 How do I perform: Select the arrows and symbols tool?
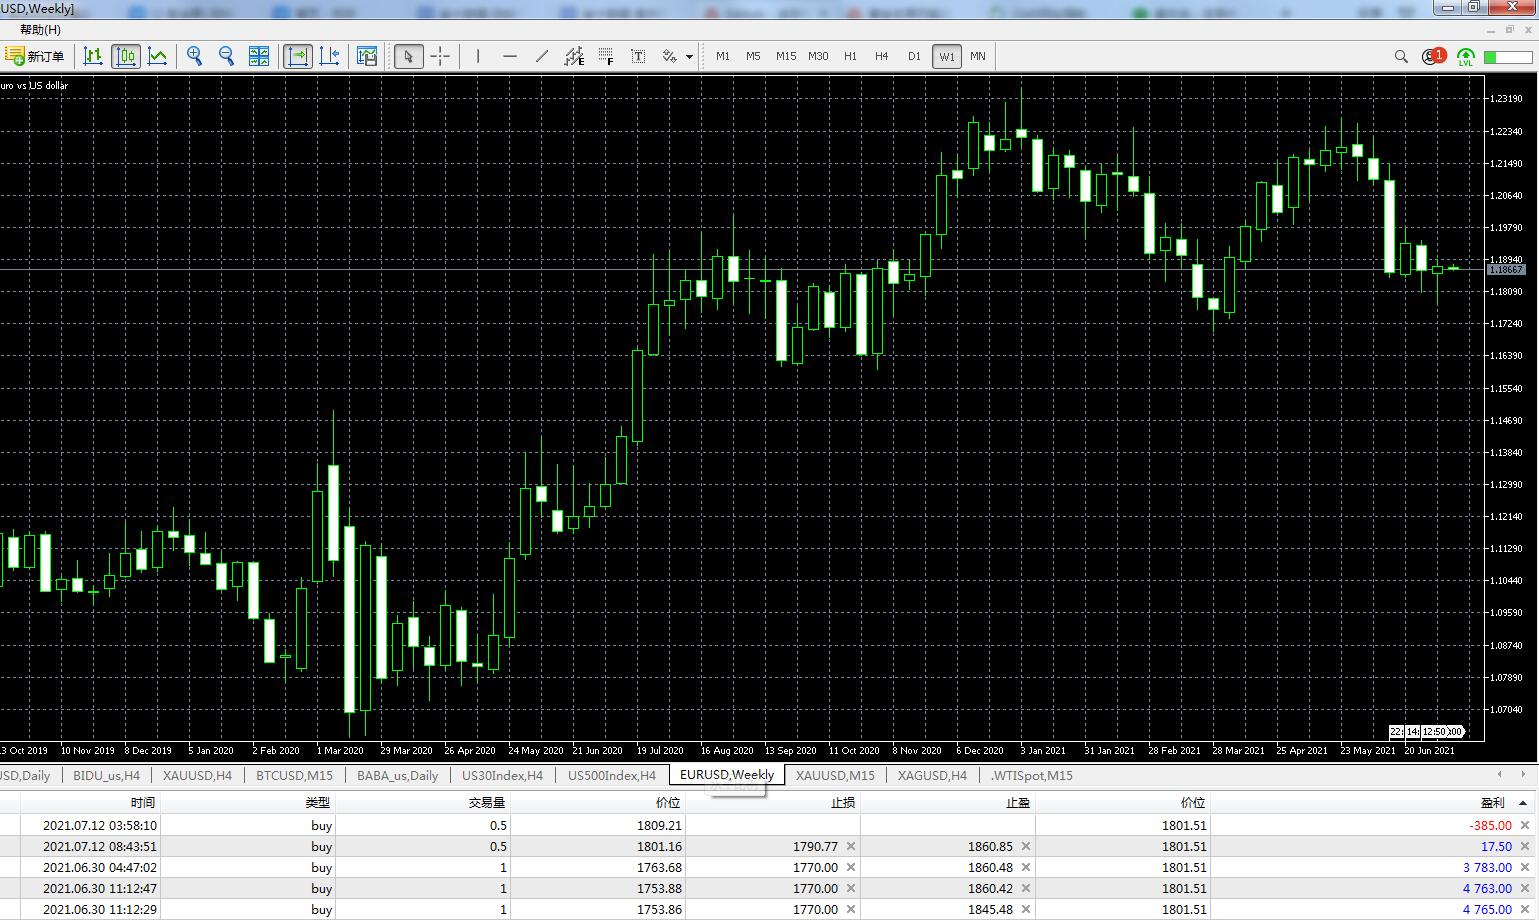pos(669,56)
